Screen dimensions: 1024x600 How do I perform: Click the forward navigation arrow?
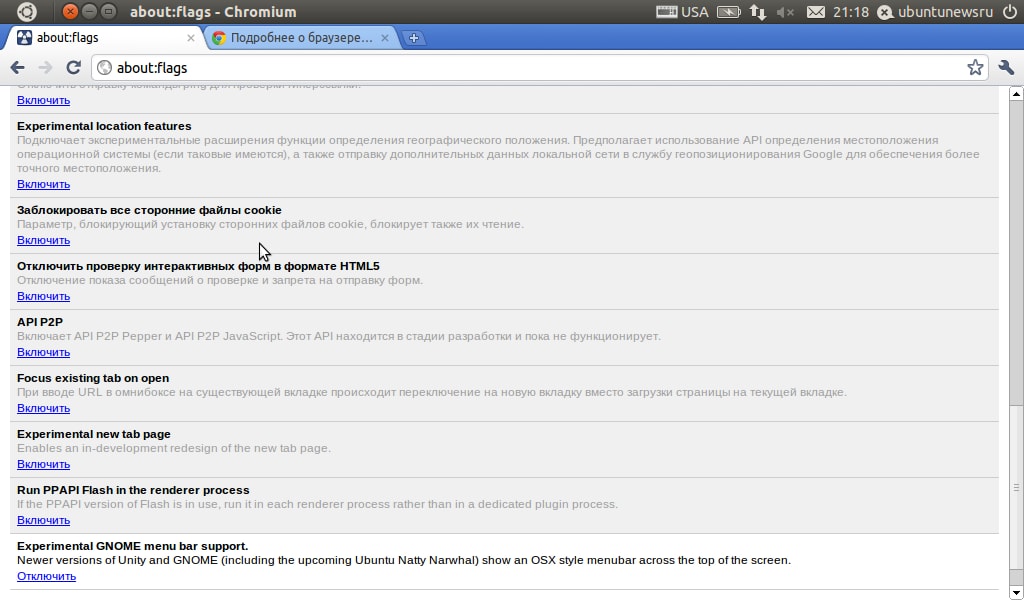coord(45,67)
